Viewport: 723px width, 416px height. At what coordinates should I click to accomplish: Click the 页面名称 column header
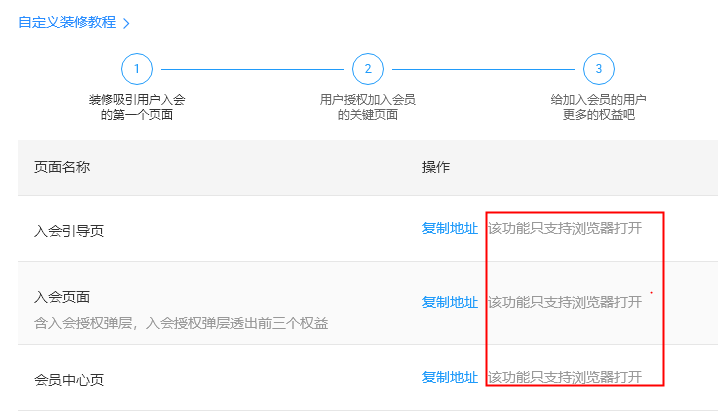pyautogui.click(x=62, y=167)
